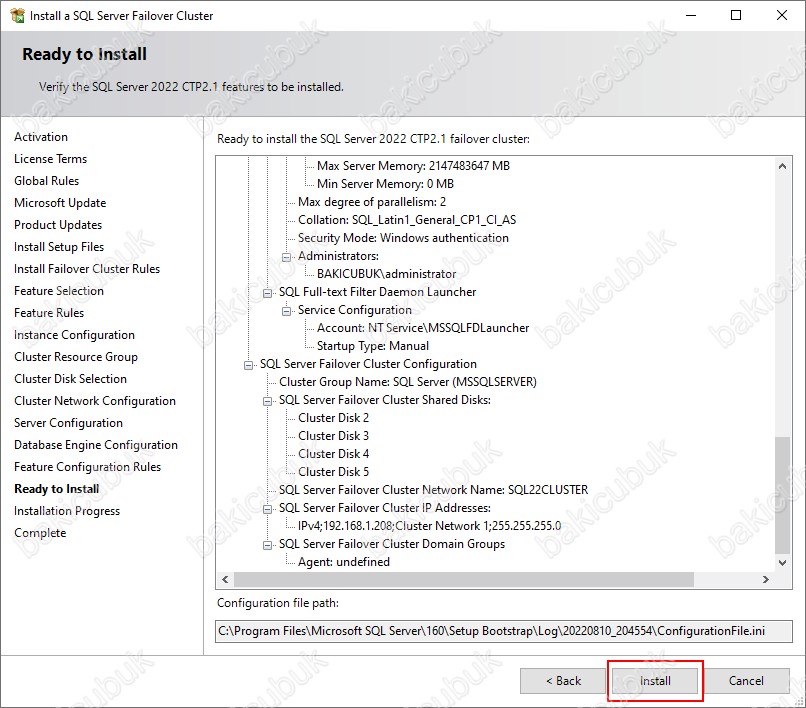
Task: Collapse Failover Cluster IP Addresses node
Action: pyautogui.click(x=267, y=509)
